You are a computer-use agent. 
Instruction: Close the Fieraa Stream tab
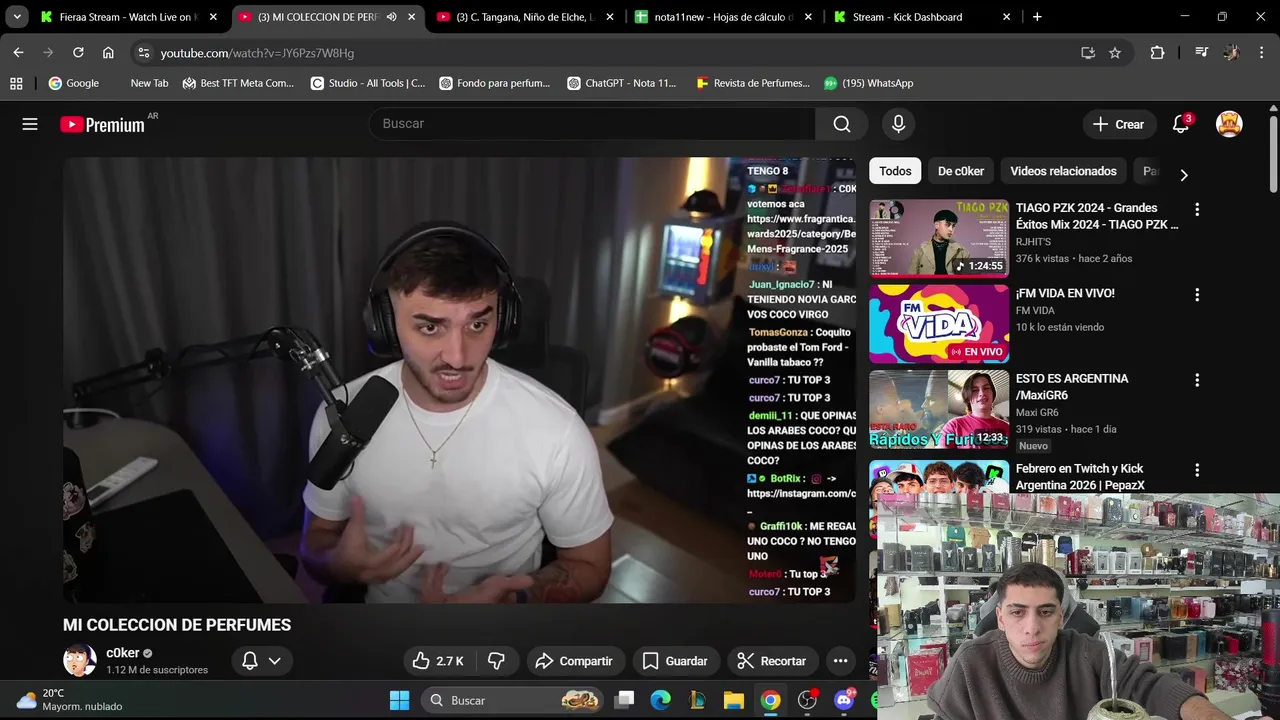point(213,17)
